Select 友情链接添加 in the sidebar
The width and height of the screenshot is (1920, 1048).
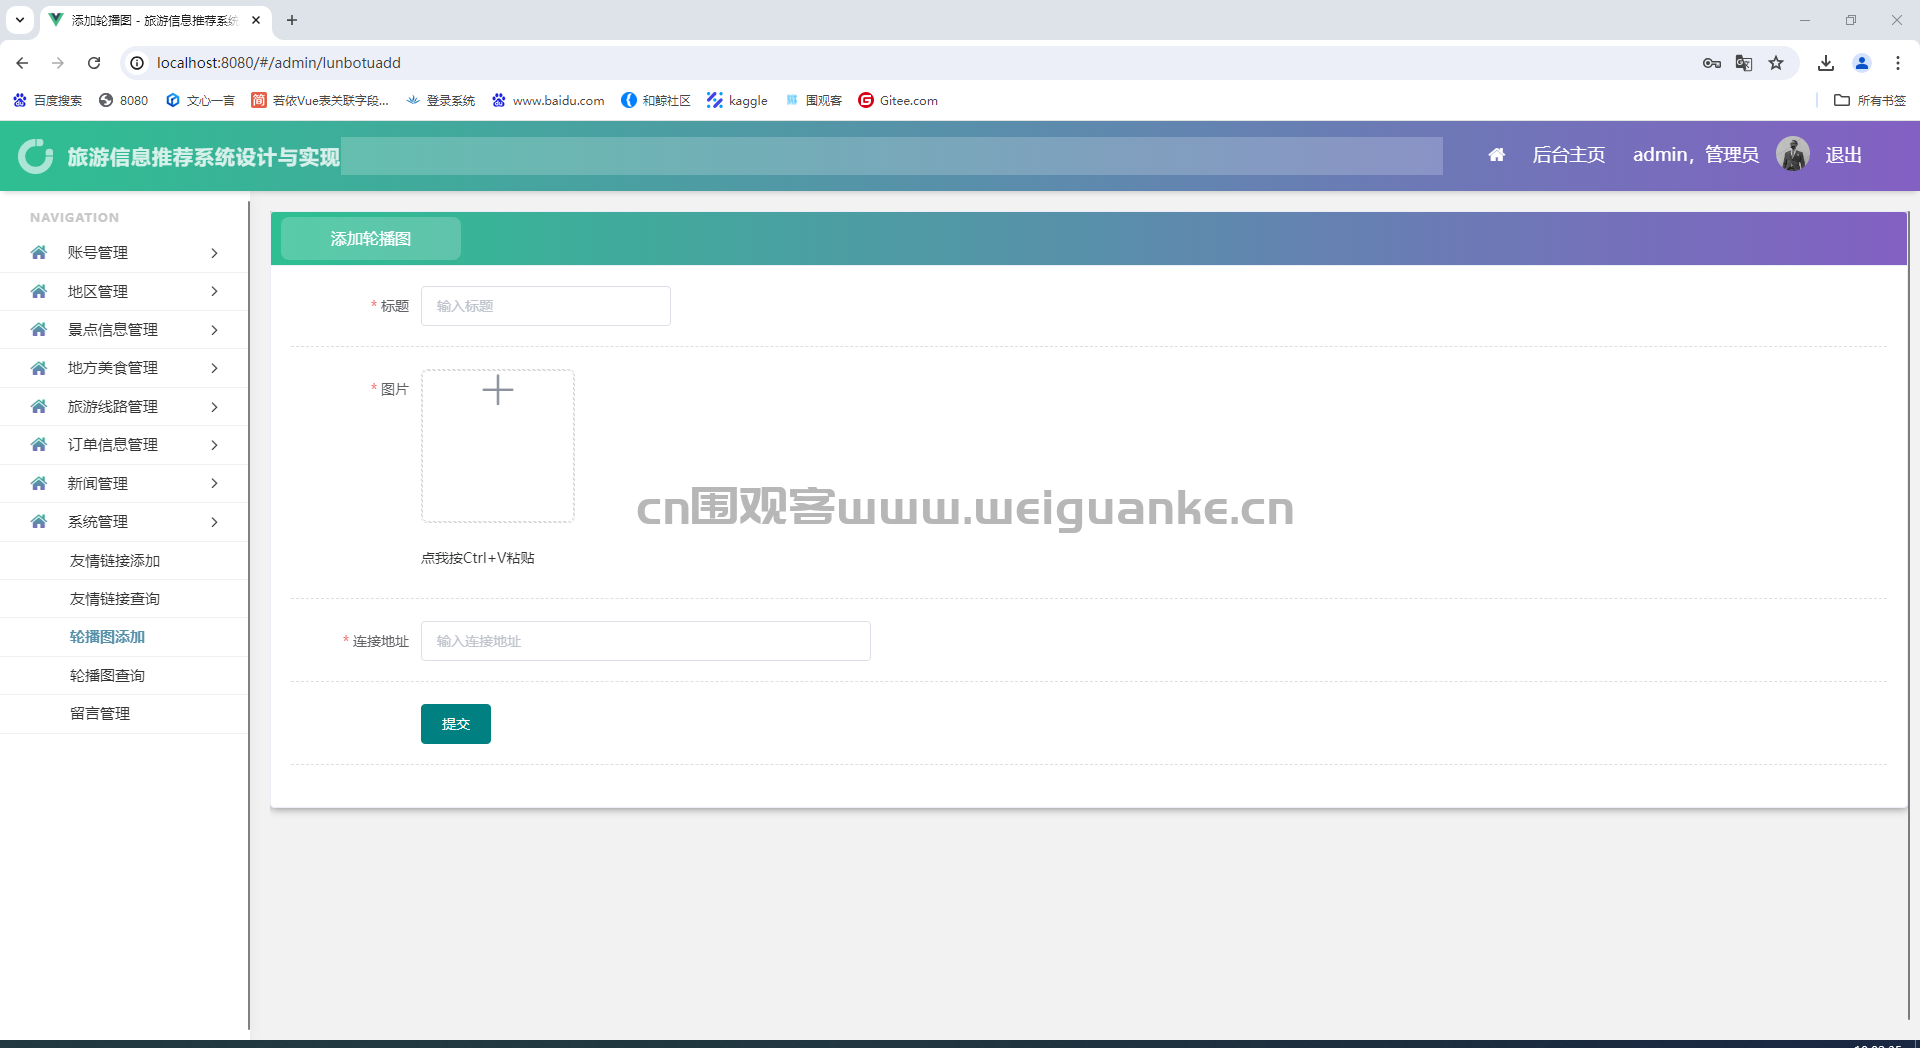(114, 561)
